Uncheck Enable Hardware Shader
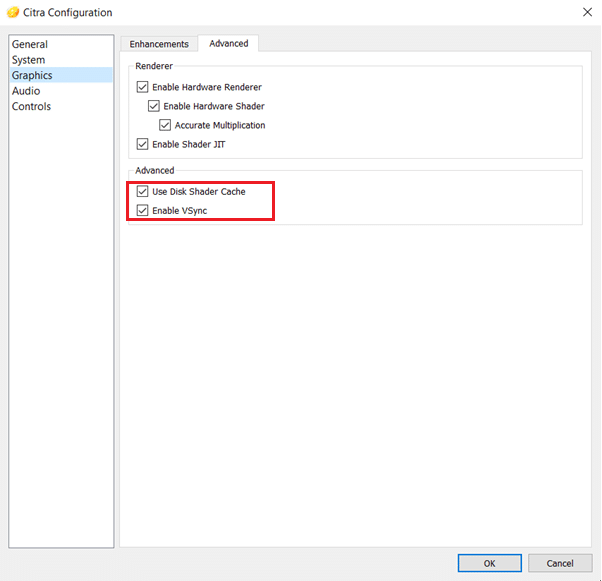The width and height of the screenshot is (602, 581). tap(154, 106)
